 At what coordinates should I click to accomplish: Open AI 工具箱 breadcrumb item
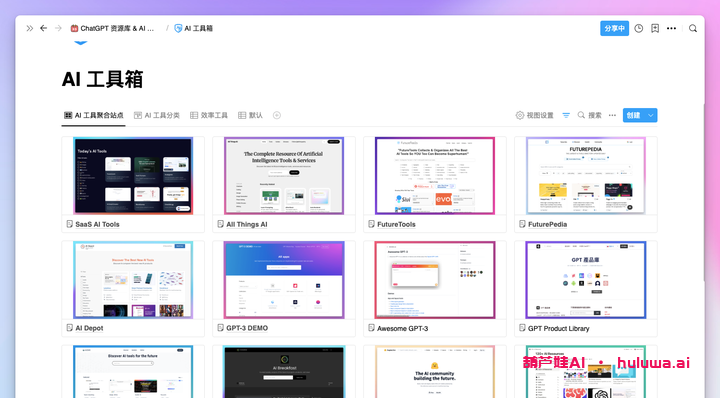coord(194,28)
